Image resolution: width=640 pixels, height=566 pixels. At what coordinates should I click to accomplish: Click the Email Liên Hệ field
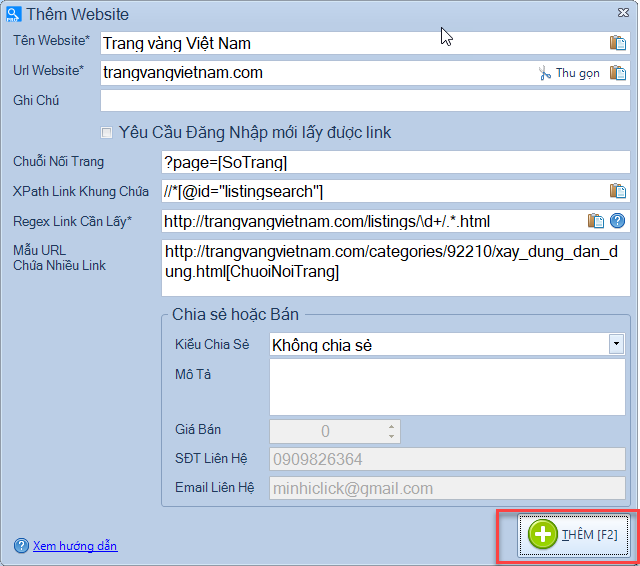(x=447, y=488)
